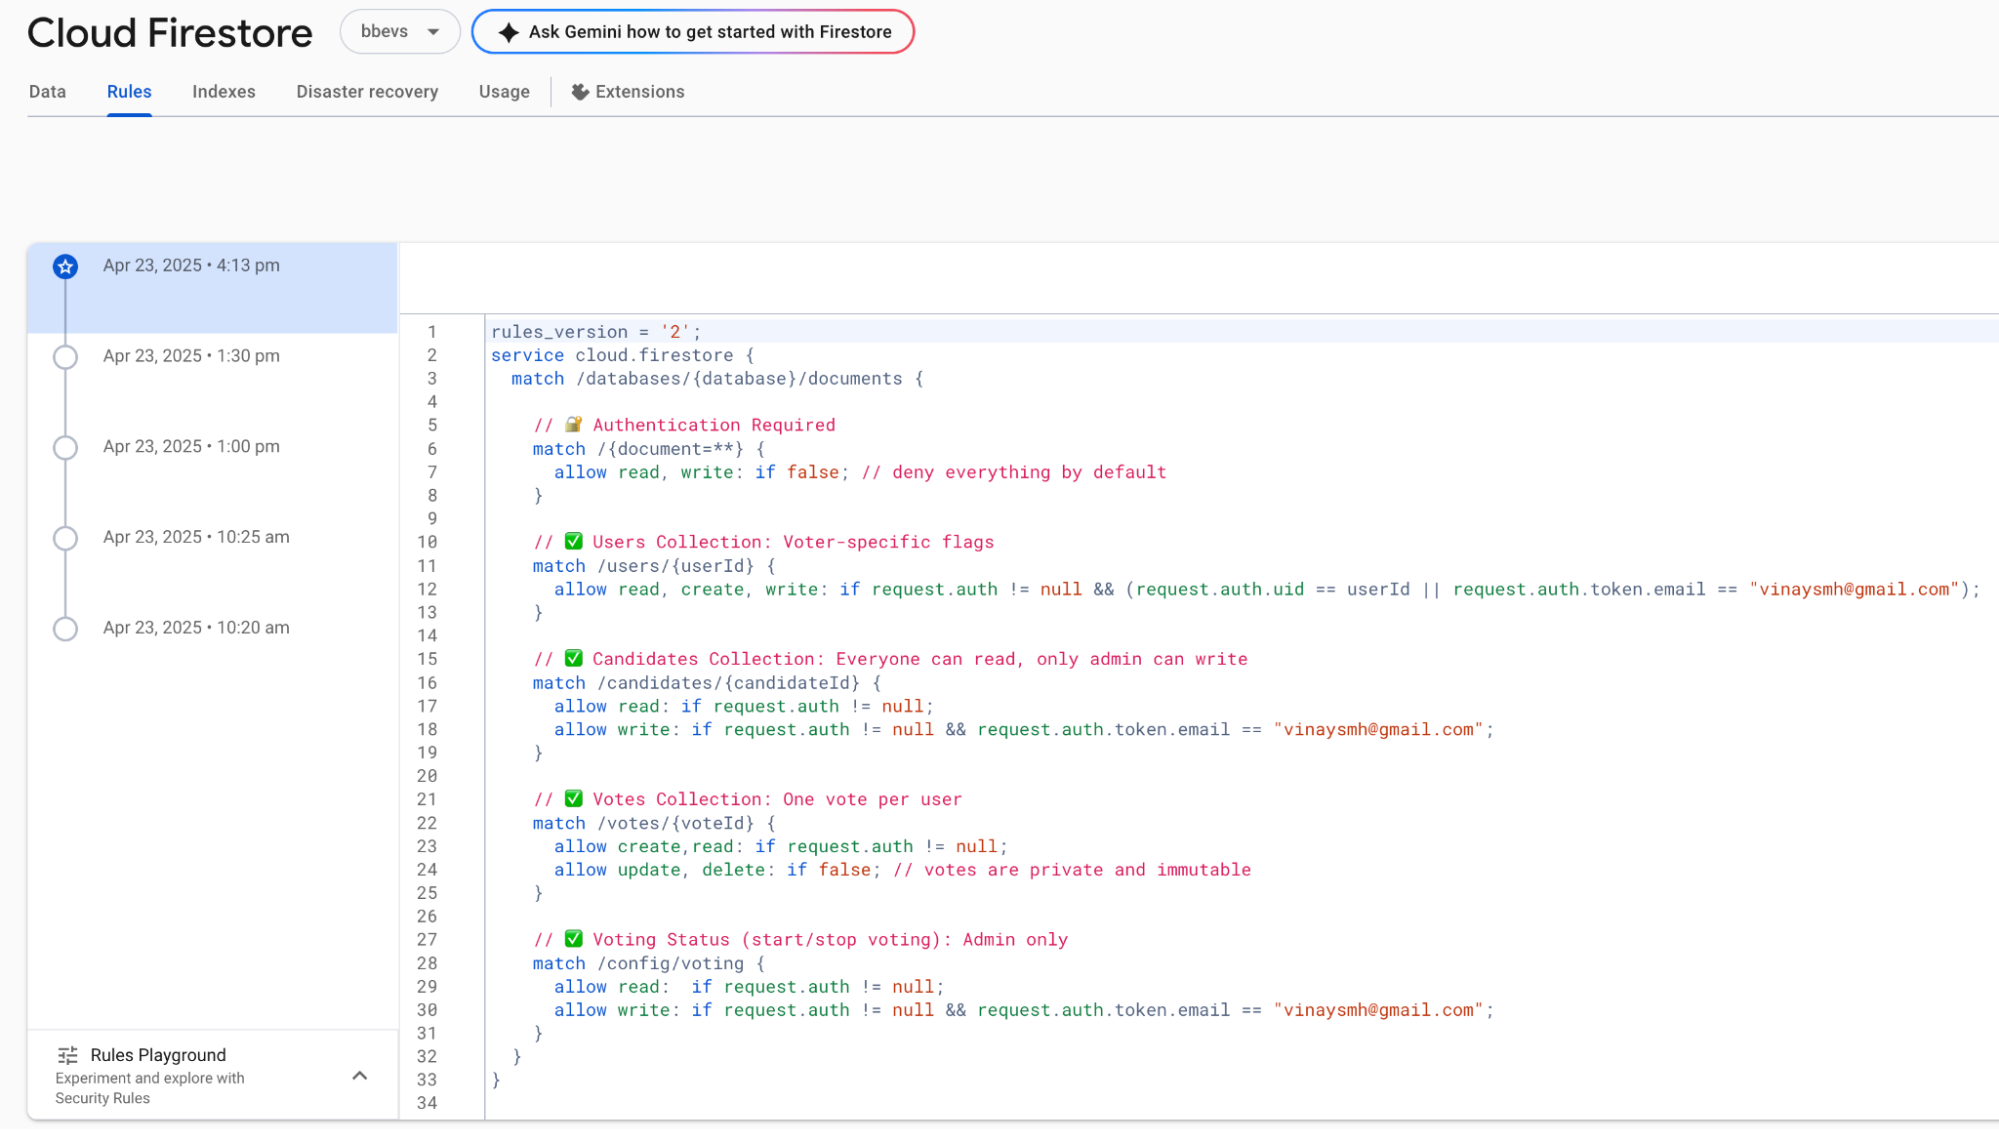Select version marker for 10:25 am

click(x=66, y=538)
